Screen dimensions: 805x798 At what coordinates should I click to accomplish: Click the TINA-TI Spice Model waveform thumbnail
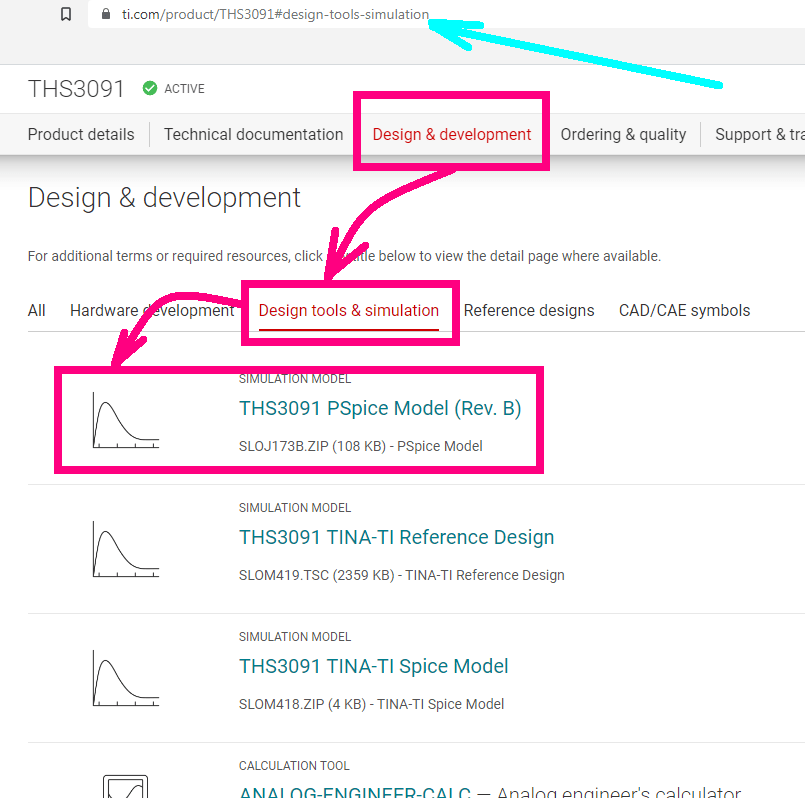(126, 678)
